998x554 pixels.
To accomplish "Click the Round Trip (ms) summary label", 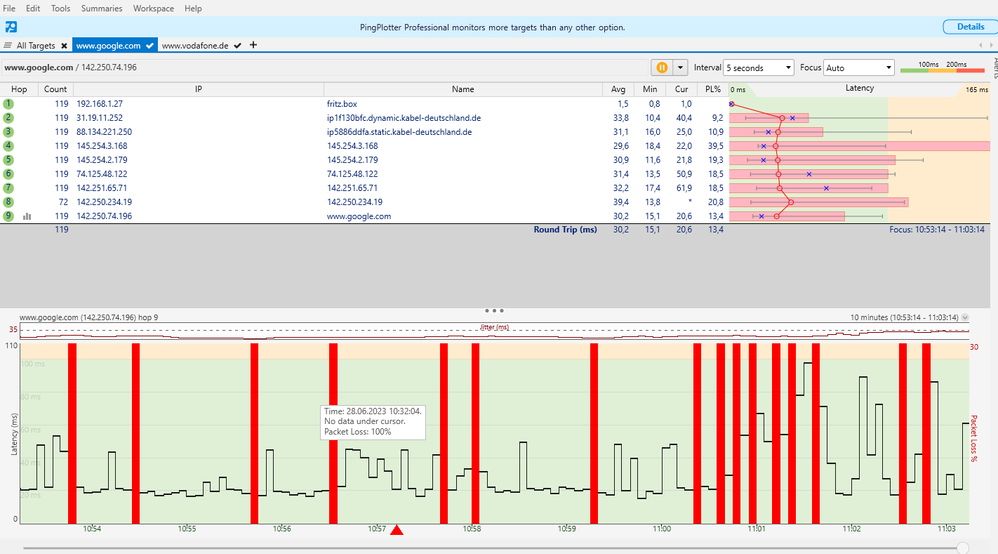I will [565, 229].
